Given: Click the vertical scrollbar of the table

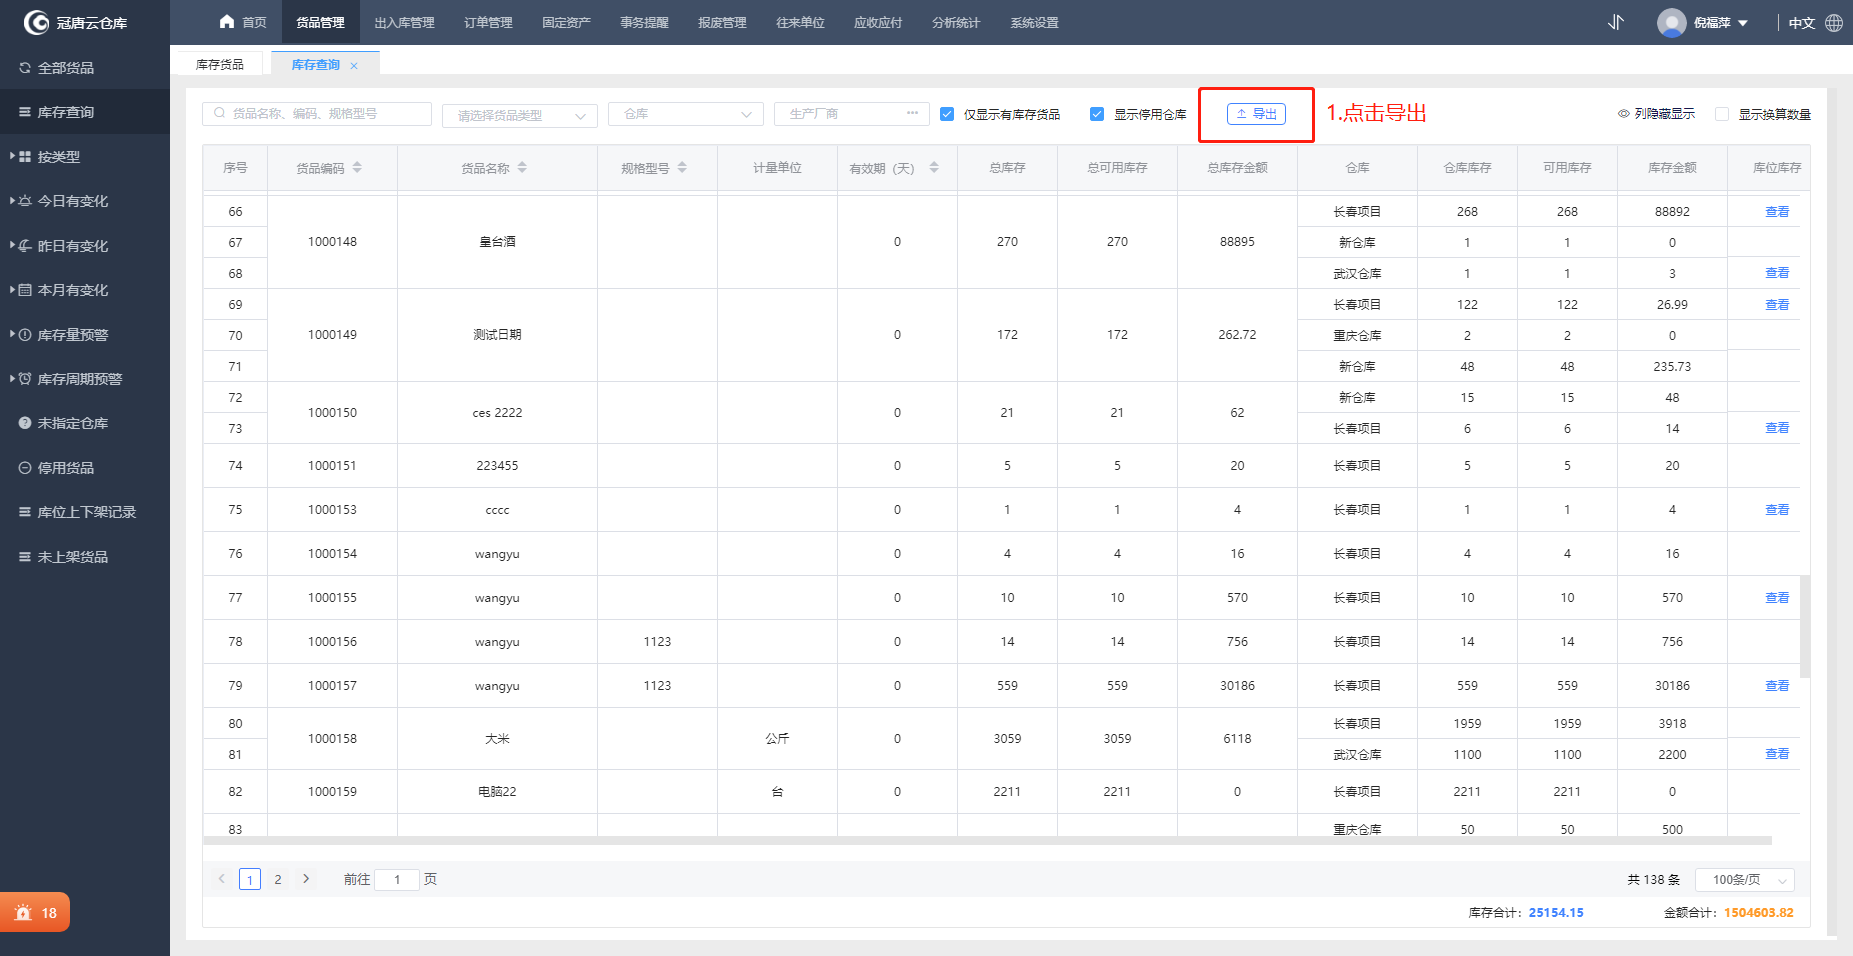Looking at the screenshot, I should click(1805, 627).
